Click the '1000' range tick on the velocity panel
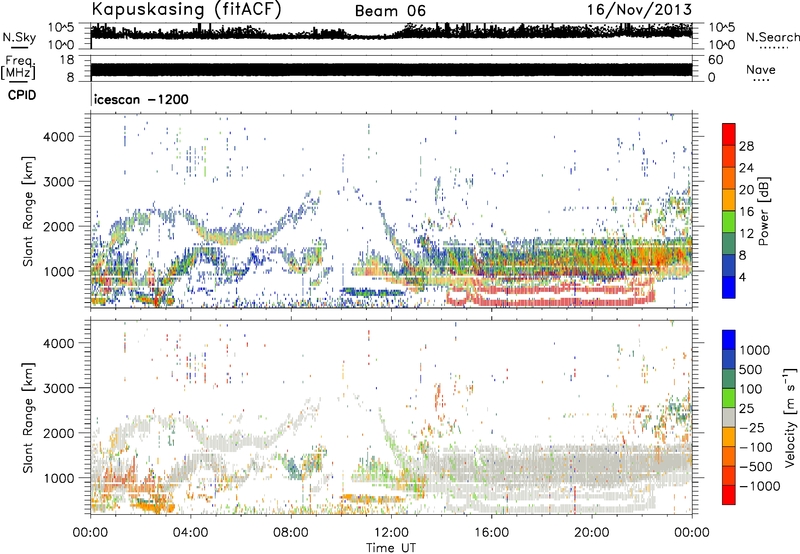 [x=58, y=478]
